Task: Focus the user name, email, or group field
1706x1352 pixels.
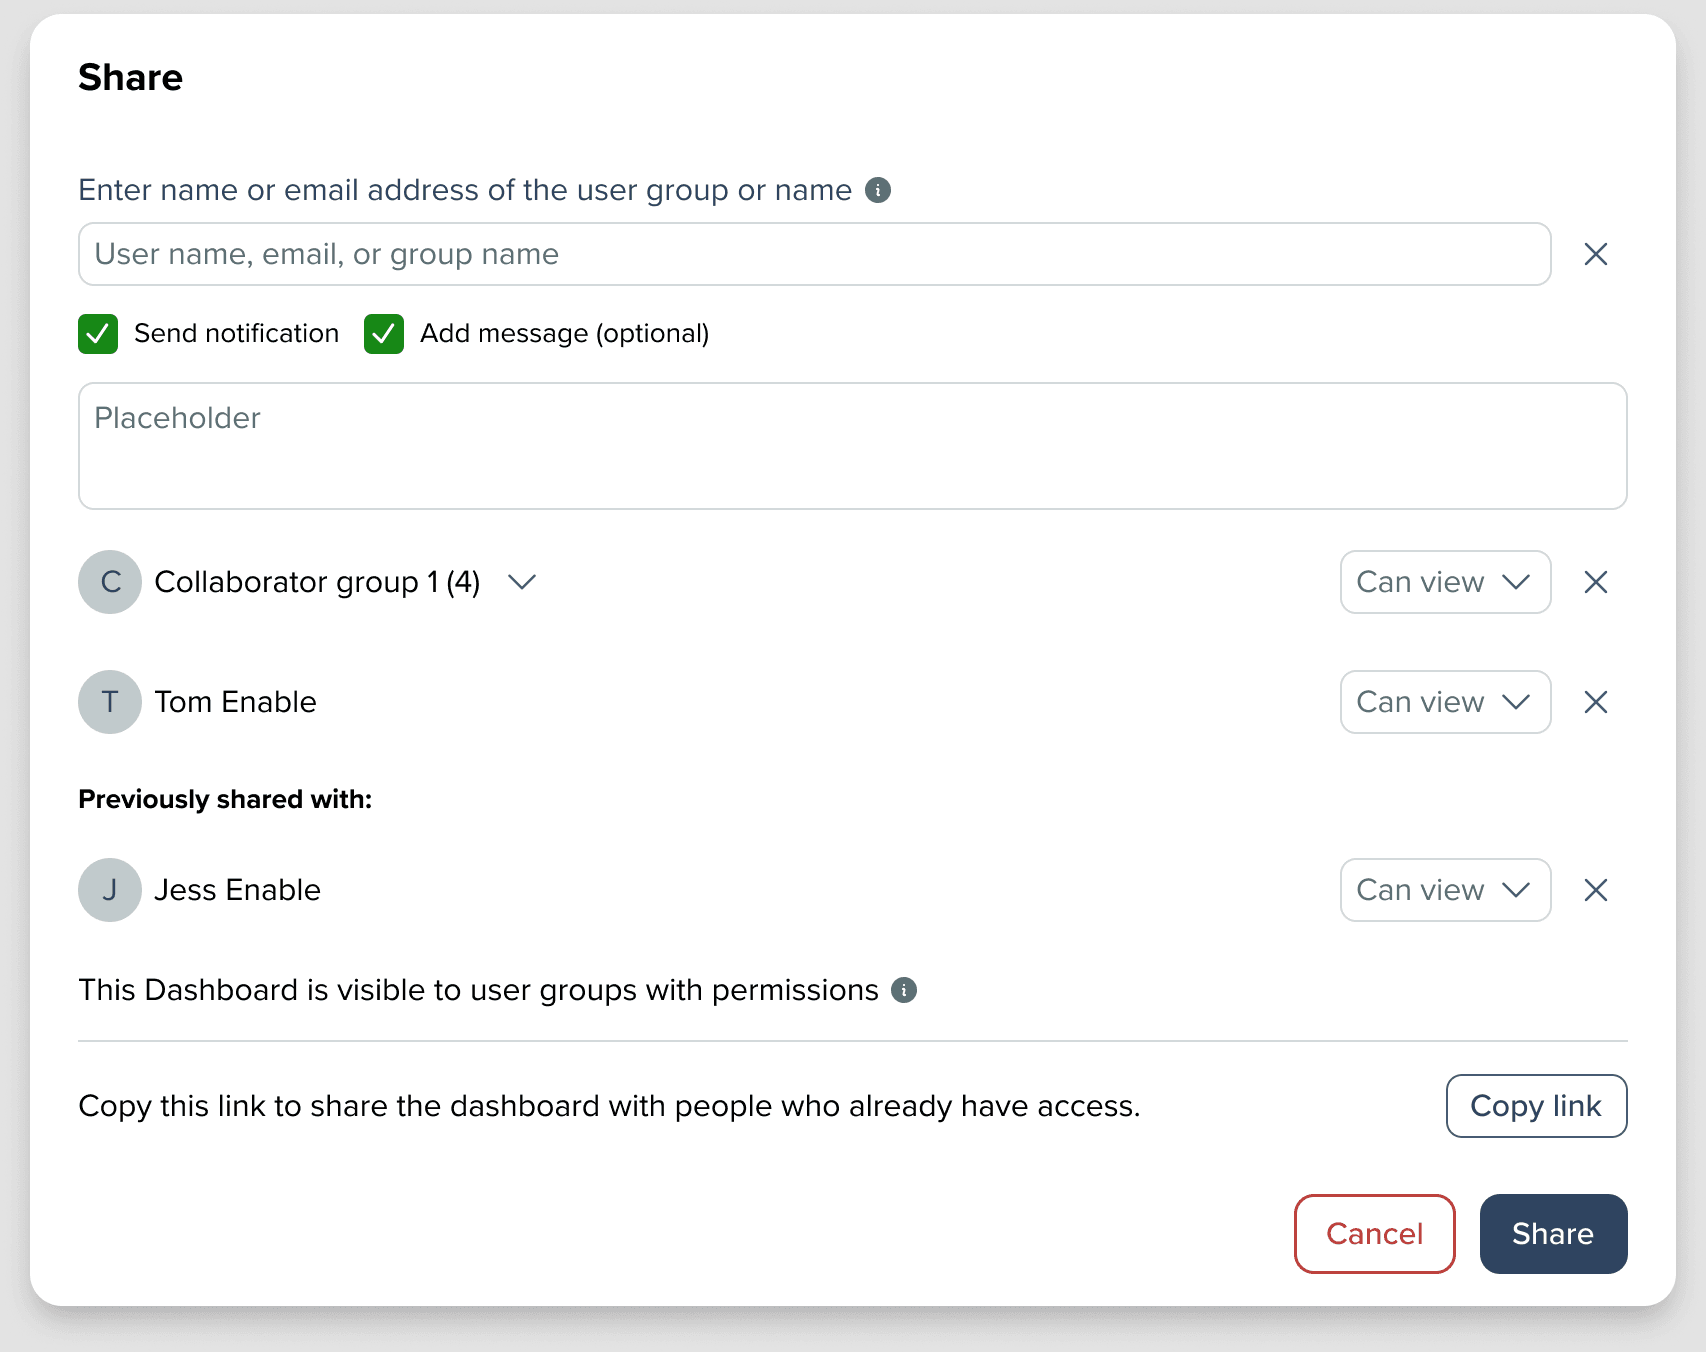Action: (x=814, y=254)
